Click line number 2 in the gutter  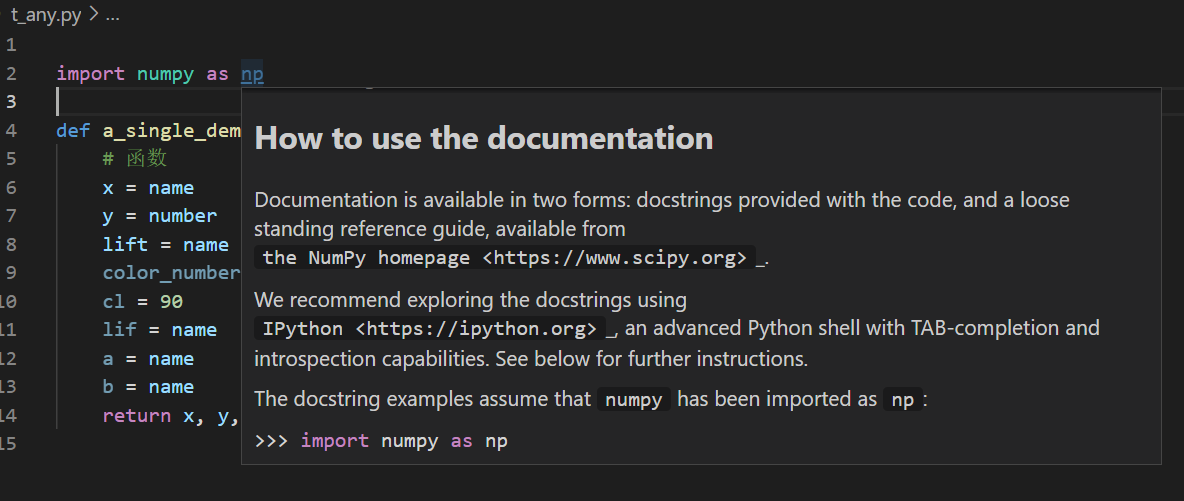(x=11, y=74)
